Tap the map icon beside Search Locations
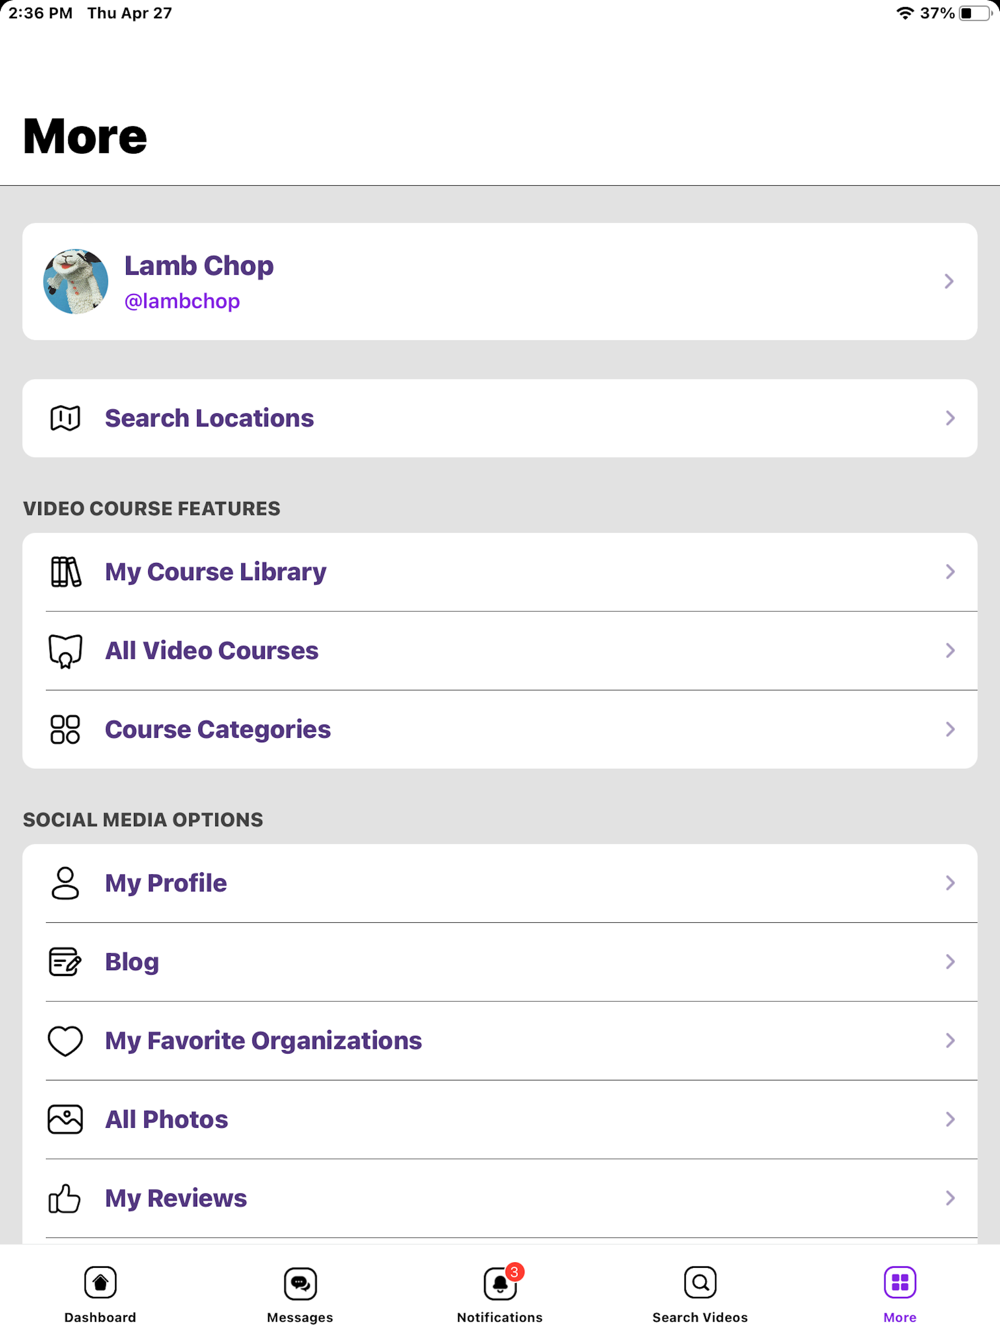The width and height of the screenshot is (1000, 1334). 65,418
